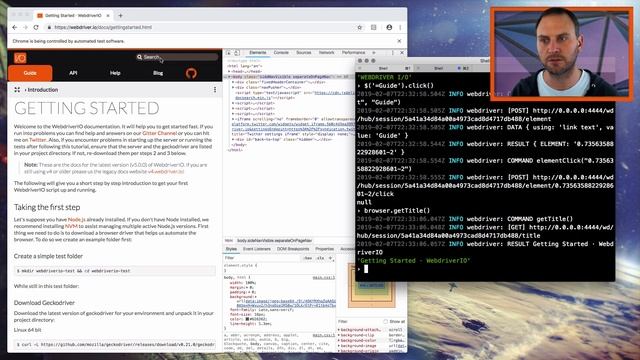Viewport: 640px width, 360px height.
Task: Switch to the DevTools Network tab
Action: click(326, 53)
